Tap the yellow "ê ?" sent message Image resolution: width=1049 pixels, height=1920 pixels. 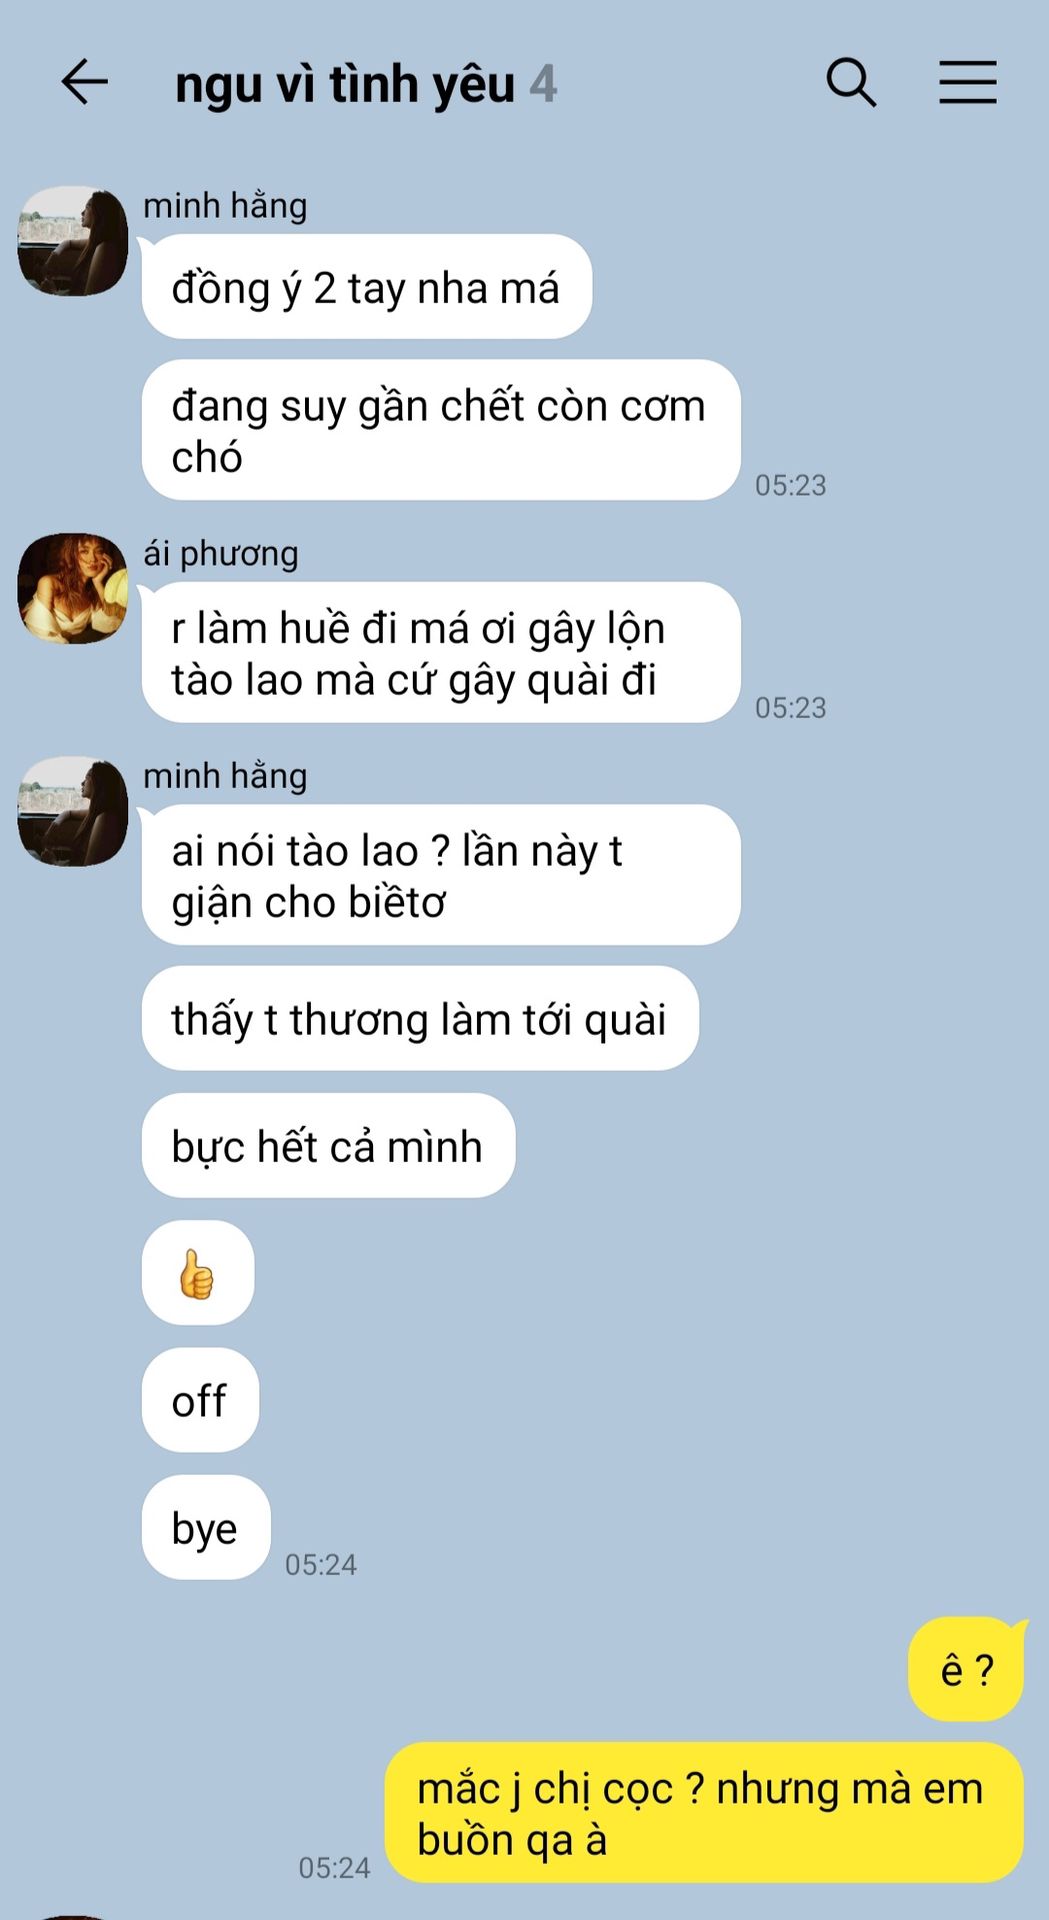[967, 1669]
